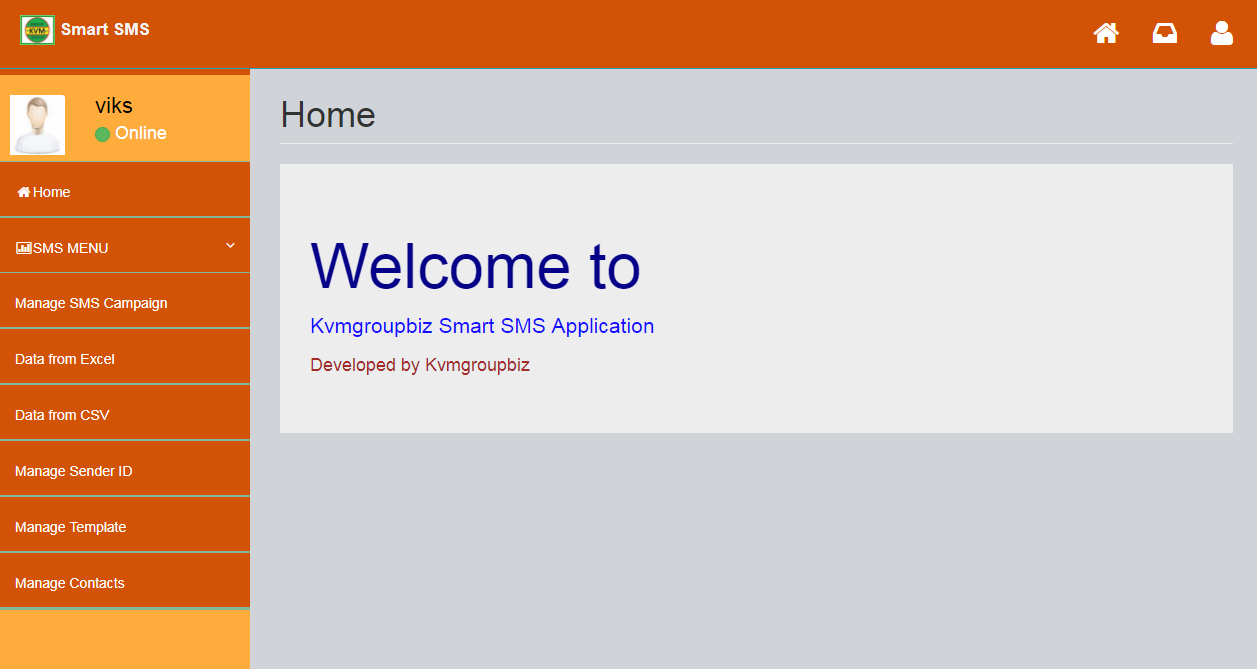Click the green Online status dot
This screenshot has width=1257, height=669.
(102, 134)
